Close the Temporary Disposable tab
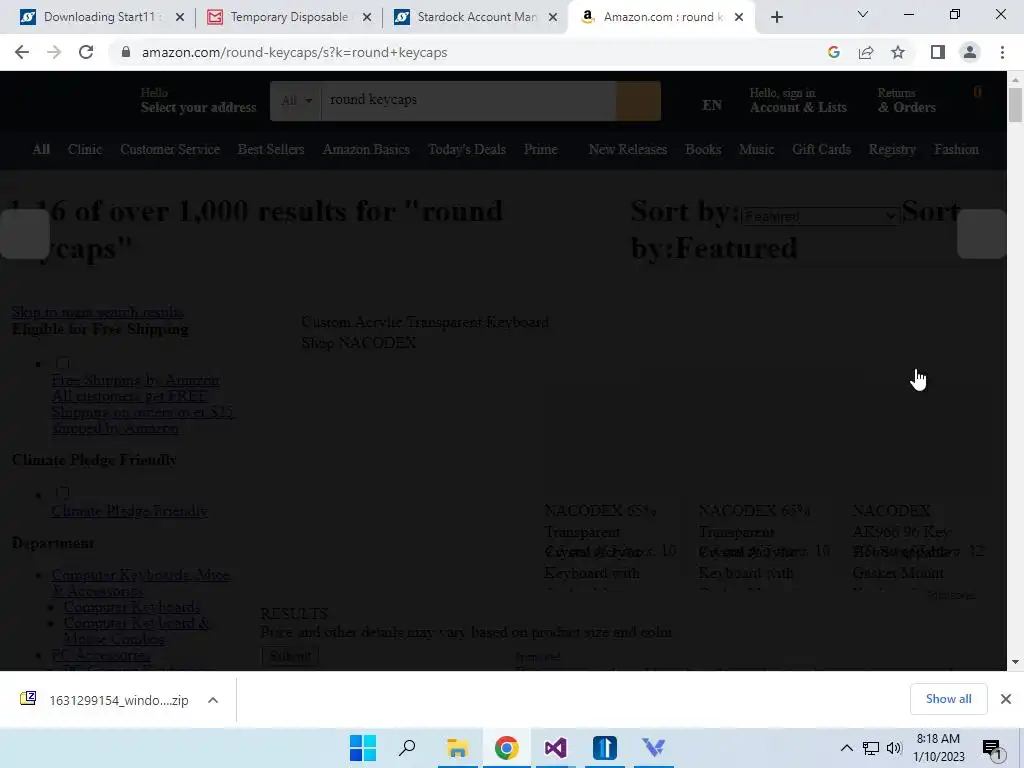 [x=367, y=17]
